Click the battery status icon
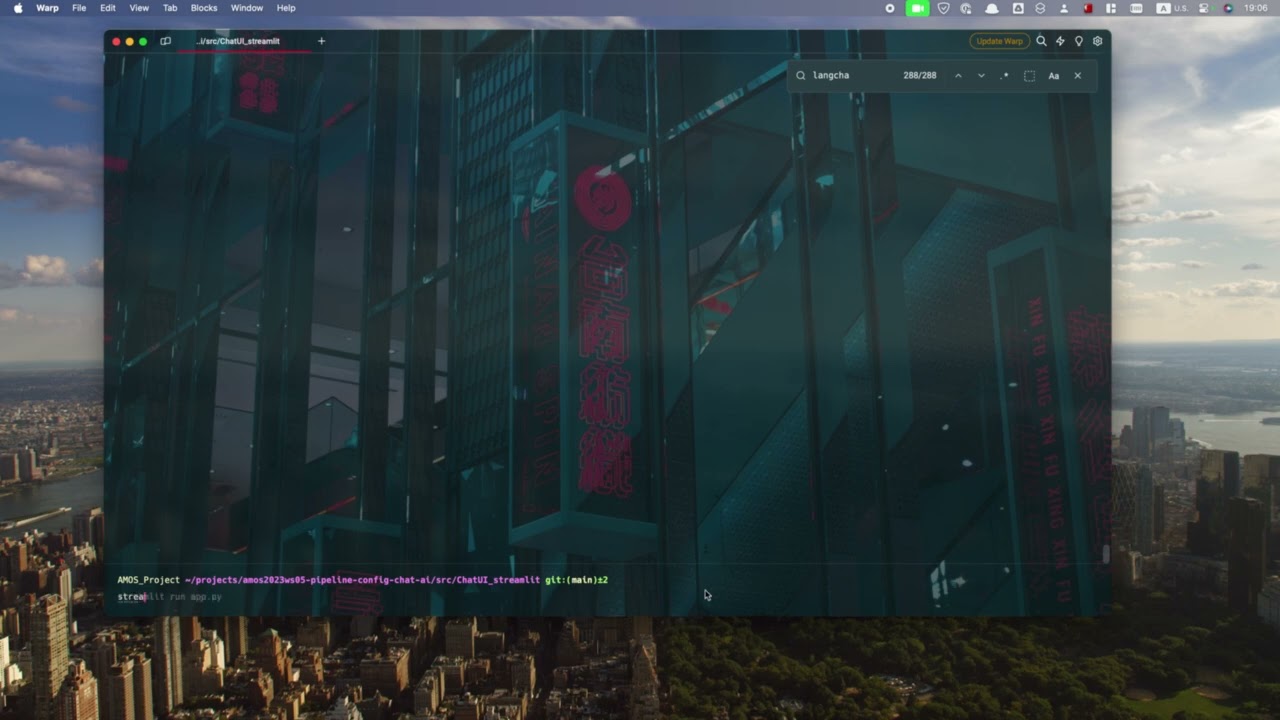1280x720 pixels. [x=1136, y=8]
